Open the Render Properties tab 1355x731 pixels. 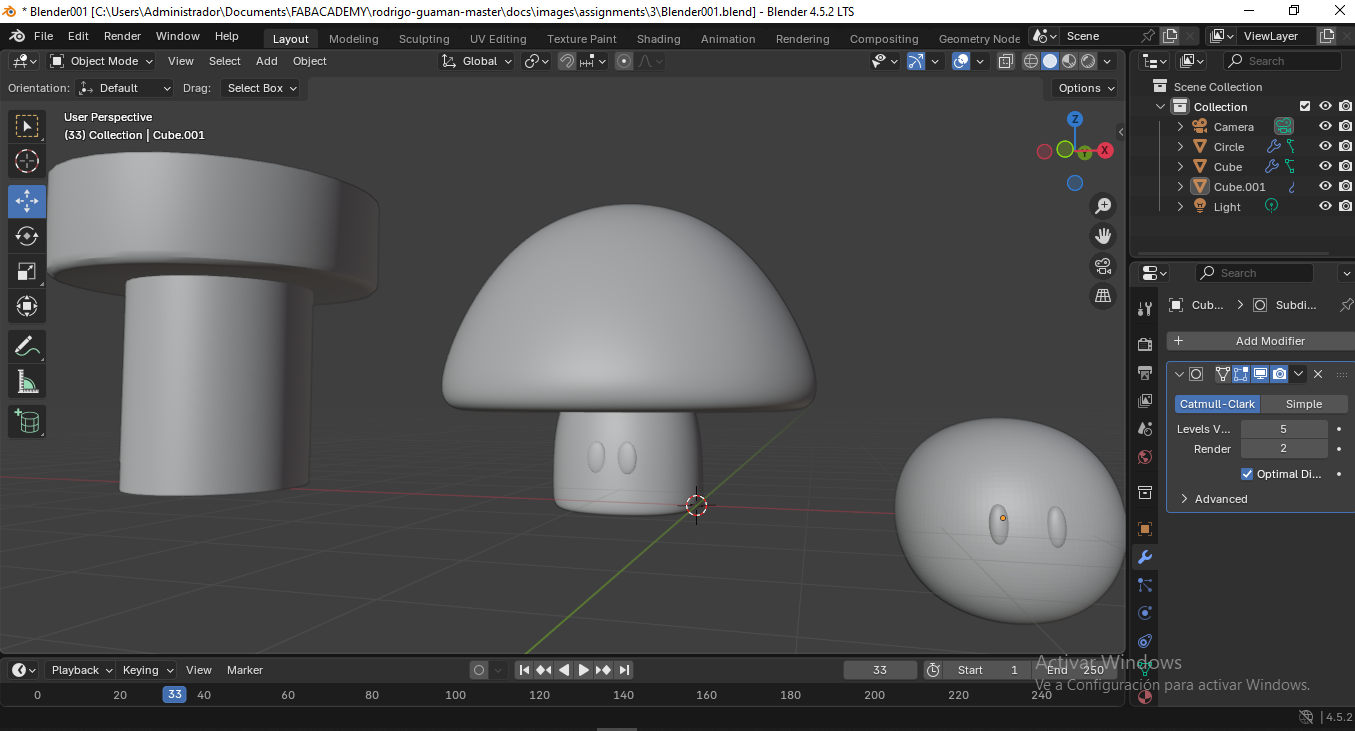(1144, 344)
